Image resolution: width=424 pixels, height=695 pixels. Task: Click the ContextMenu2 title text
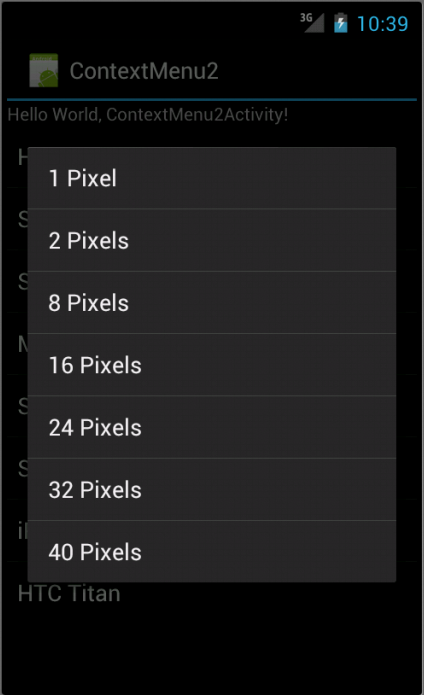pyautogui.click(x=144, y=71)
